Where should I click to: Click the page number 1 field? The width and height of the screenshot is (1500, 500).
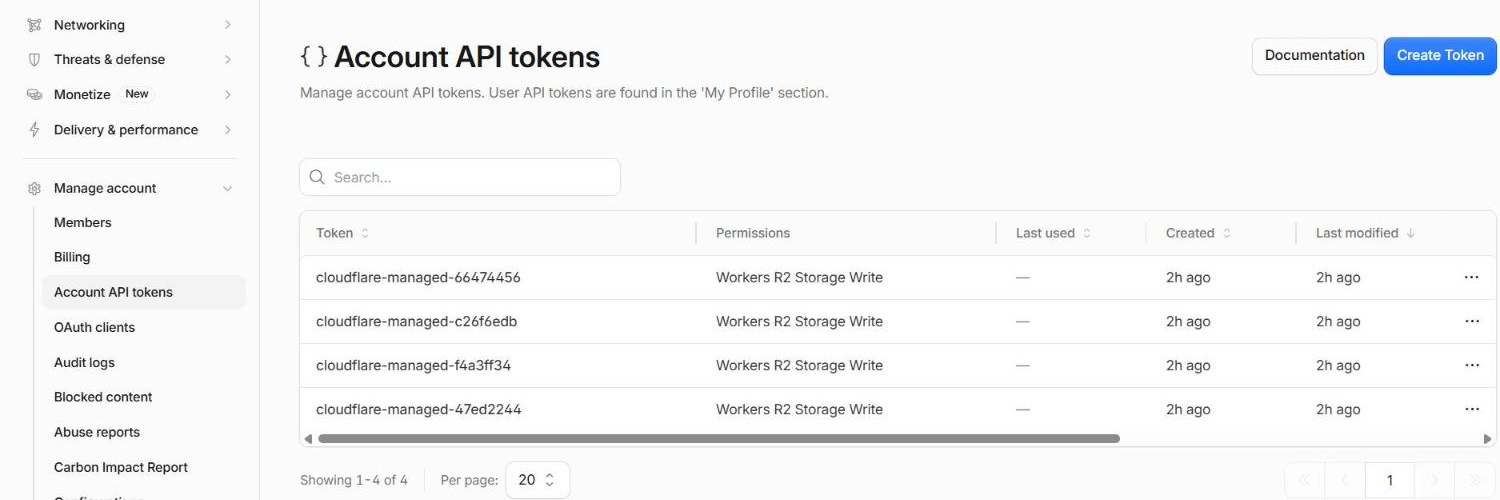tap(1389, 480)
